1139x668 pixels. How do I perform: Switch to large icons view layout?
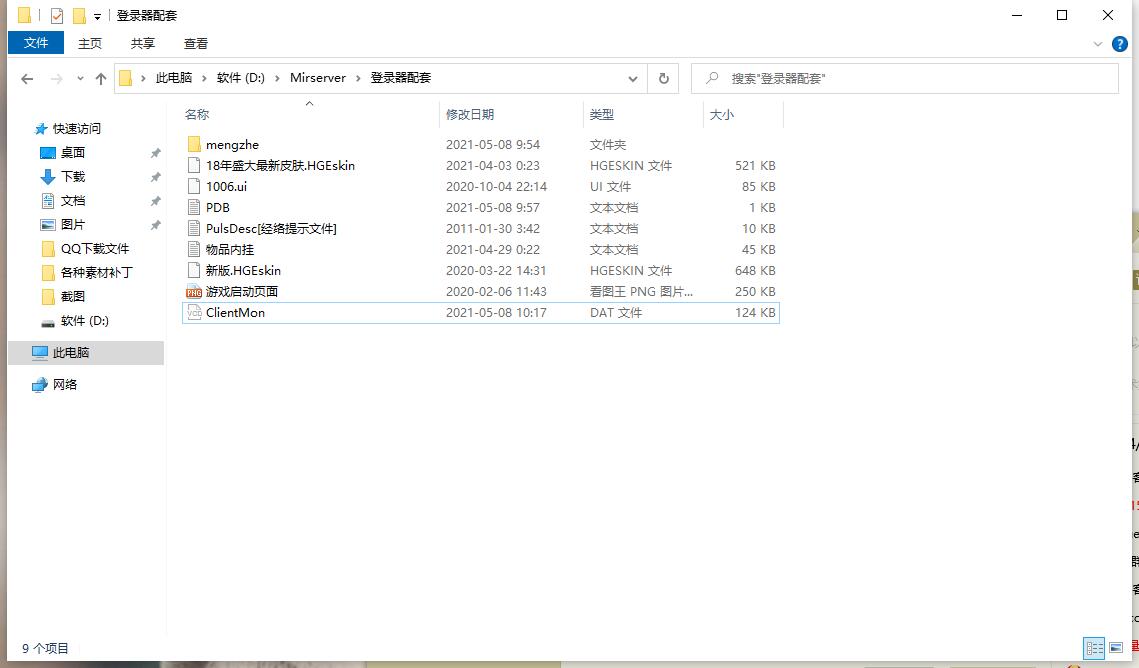pyautogui.click(x=1116, y=648)
